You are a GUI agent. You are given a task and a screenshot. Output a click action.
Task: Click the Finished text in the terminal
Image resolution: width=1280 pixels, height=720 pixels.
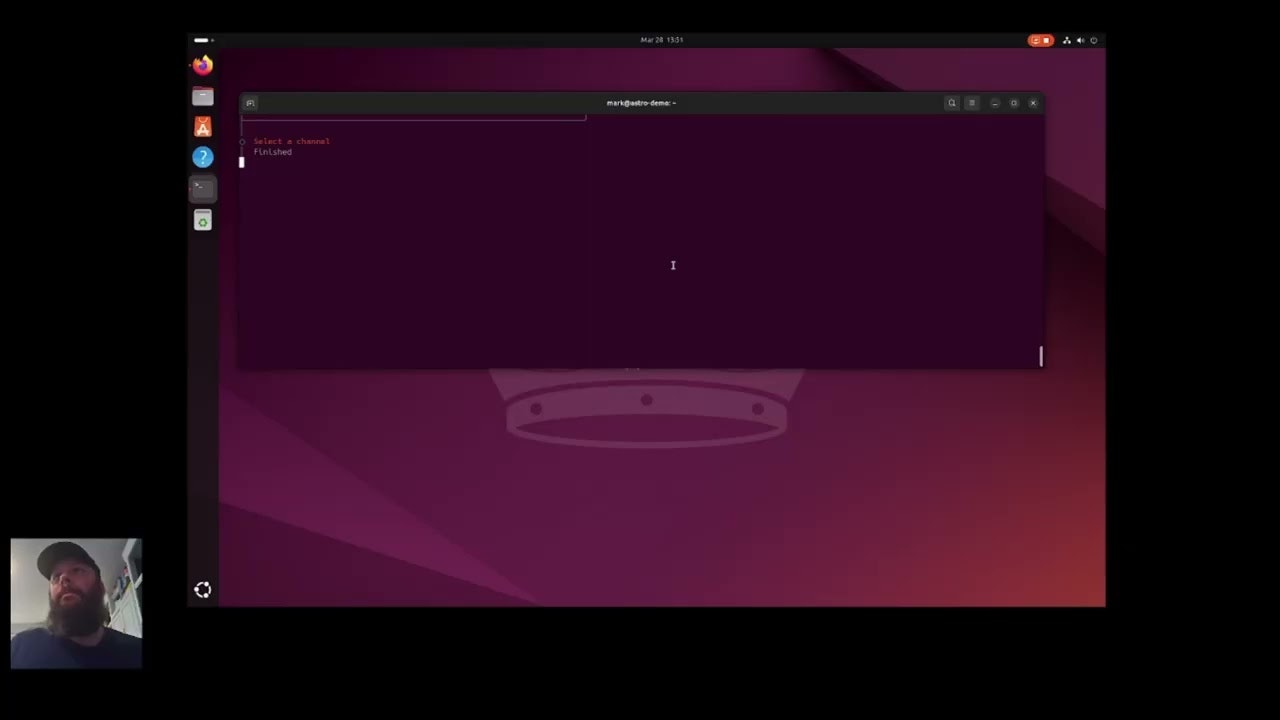(272, 152)
